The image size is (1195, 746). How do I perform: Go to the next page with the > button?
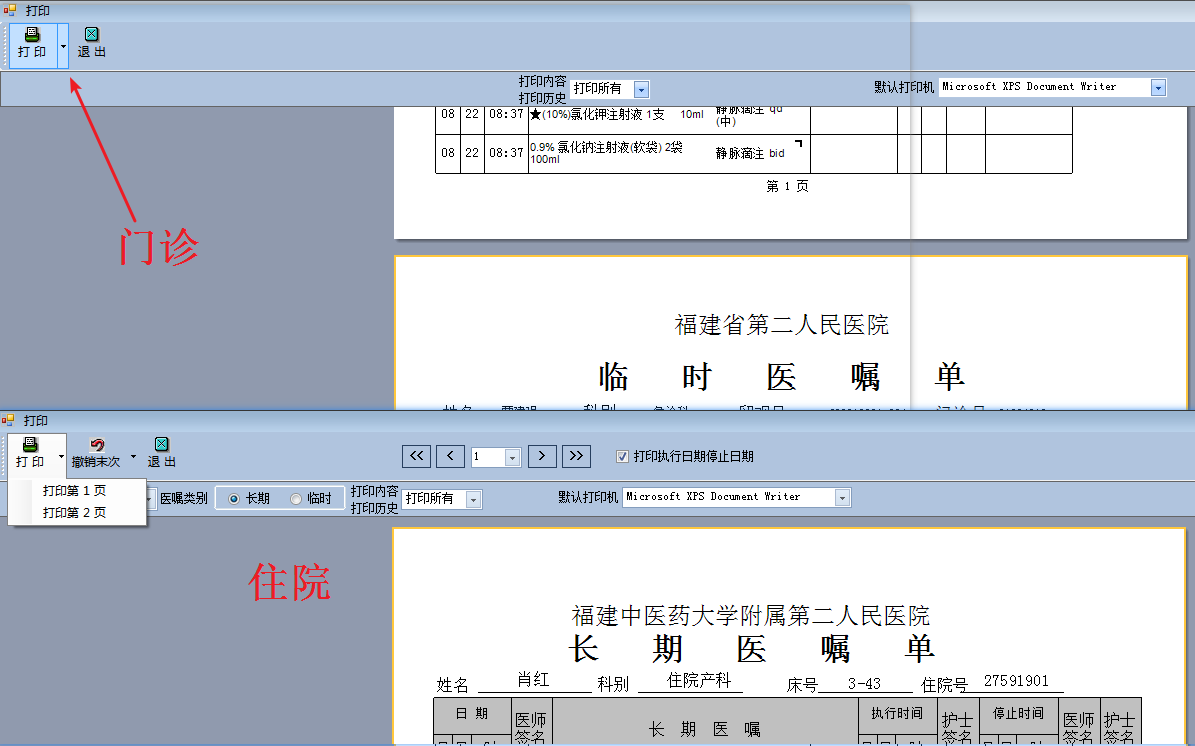click(x=542, y=456)
